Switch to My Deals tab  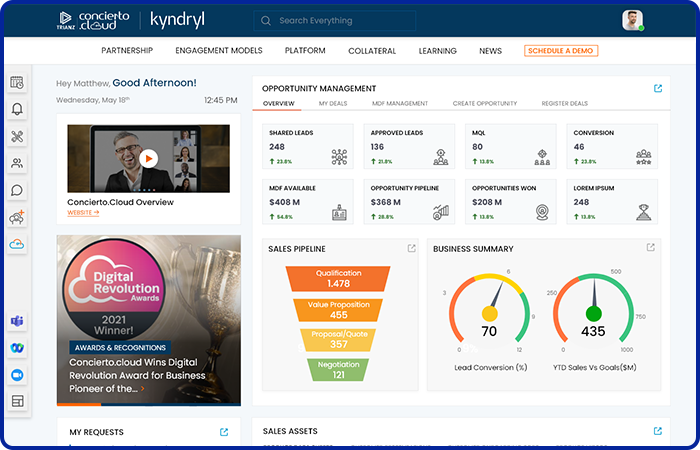click(333, 104)
